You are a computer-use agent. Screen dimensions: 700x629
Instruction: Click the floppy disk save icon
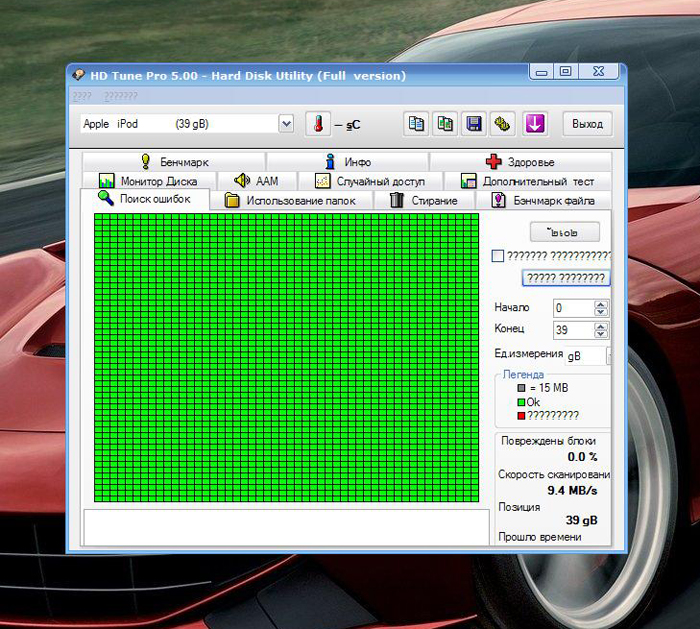pyautogui.click(x=474, y=124)
